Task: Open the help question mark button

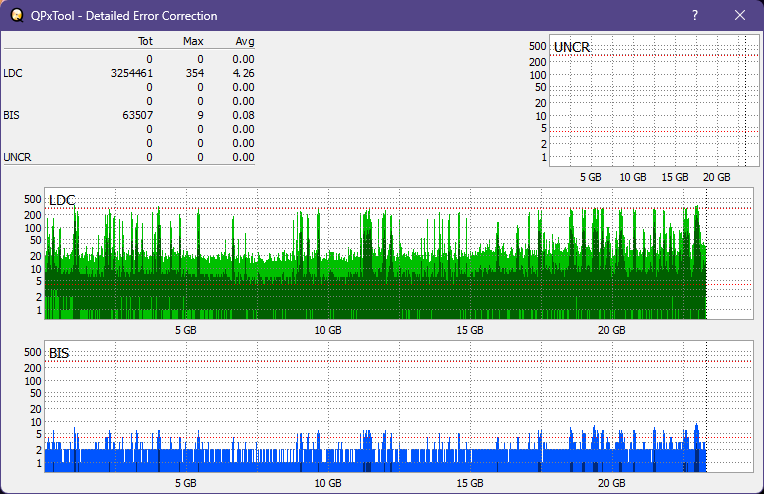Action: click(x=695, y=16)
